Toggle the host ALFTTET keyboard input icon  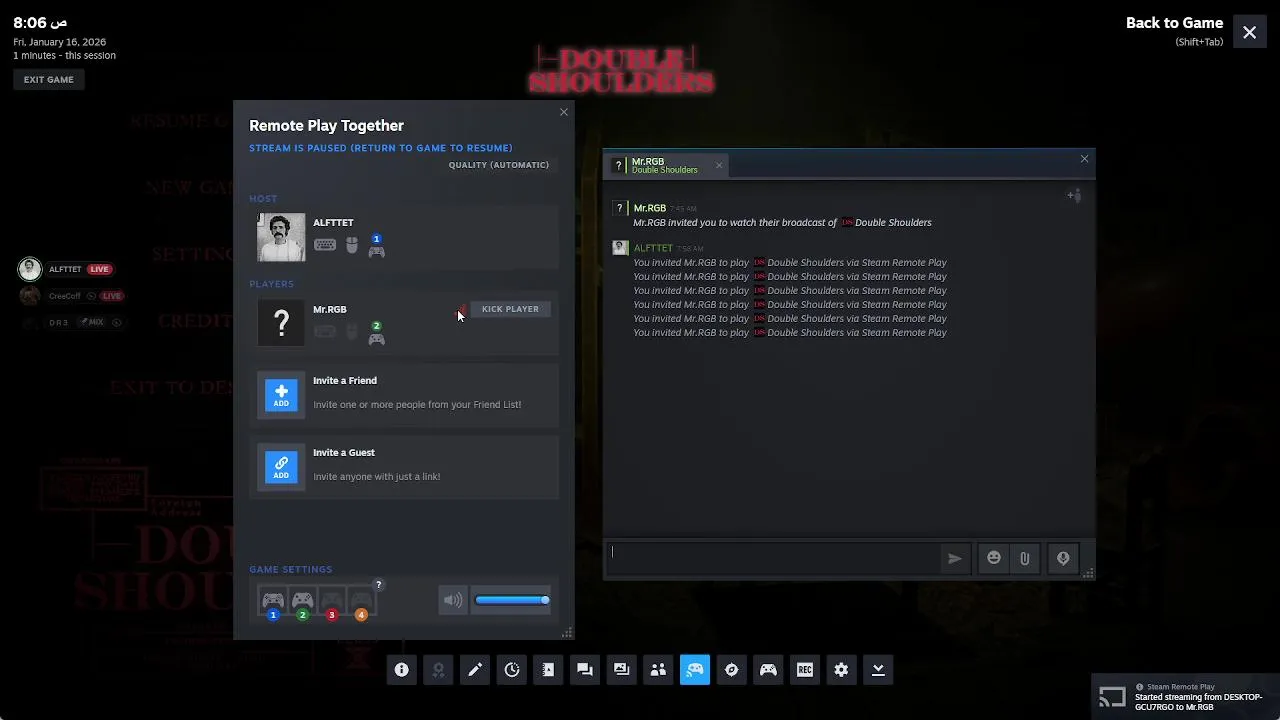click(x=325, y=245)
